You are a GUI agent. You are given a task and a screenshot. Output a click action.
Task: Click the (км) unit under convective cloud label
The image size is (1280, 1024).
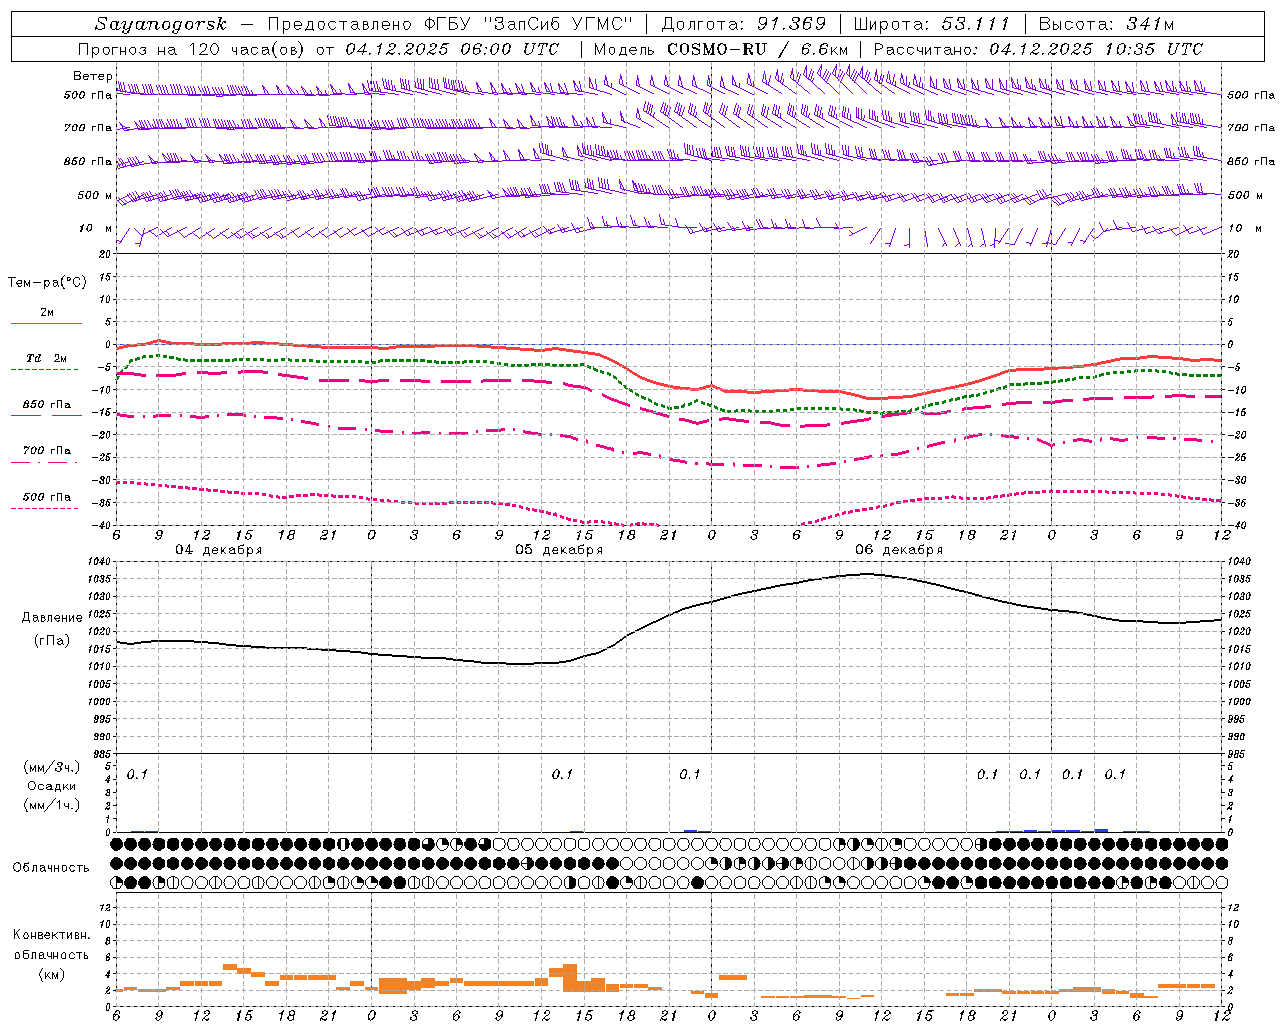coord(51,974)
